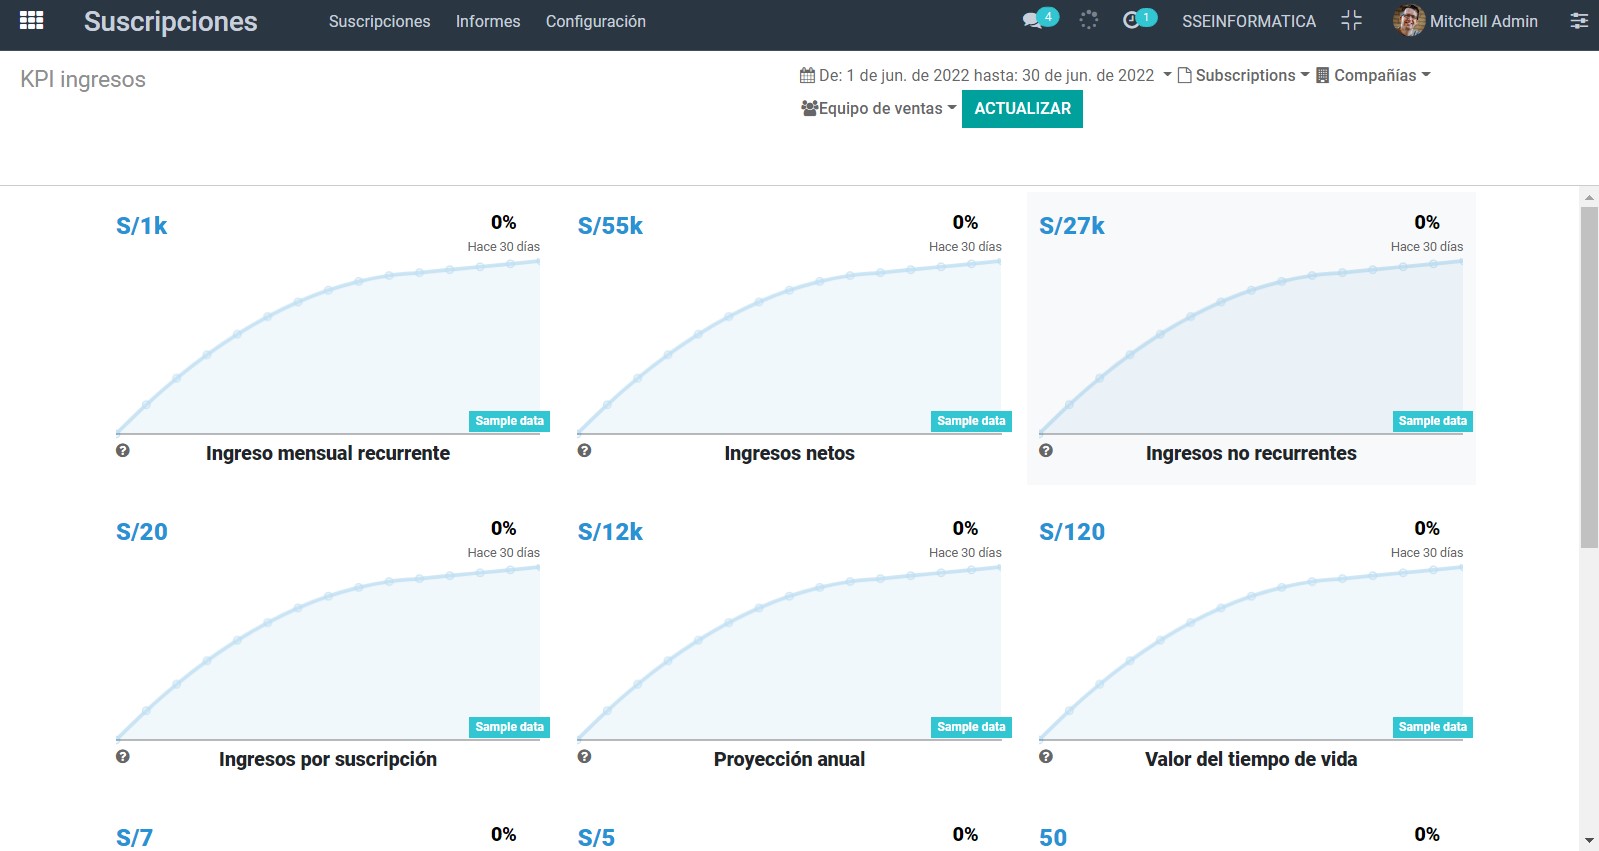Click the S/7 value
The width and height of the screenshot is (1599, 851).
tap(134, 838)
